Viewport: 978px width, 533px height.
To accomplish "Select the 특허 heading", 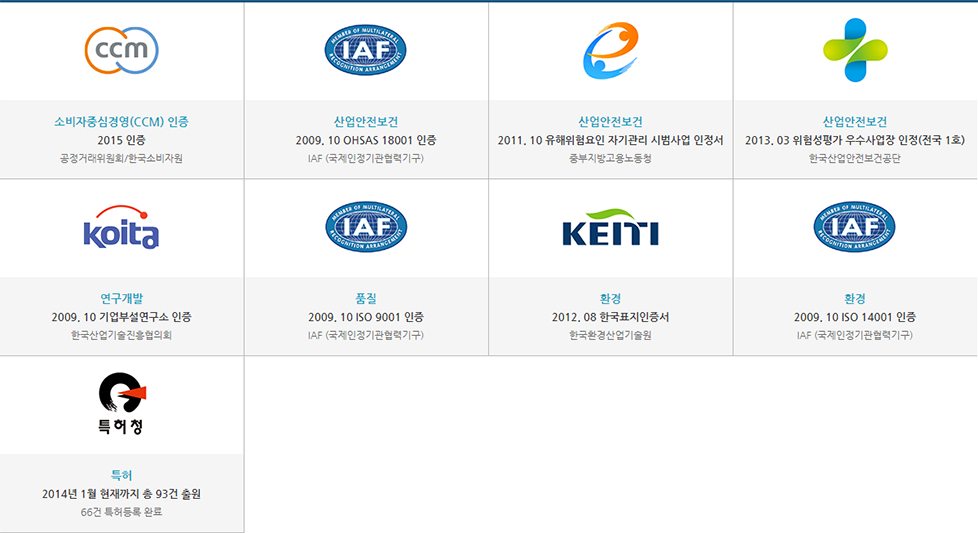I will 122,476.
